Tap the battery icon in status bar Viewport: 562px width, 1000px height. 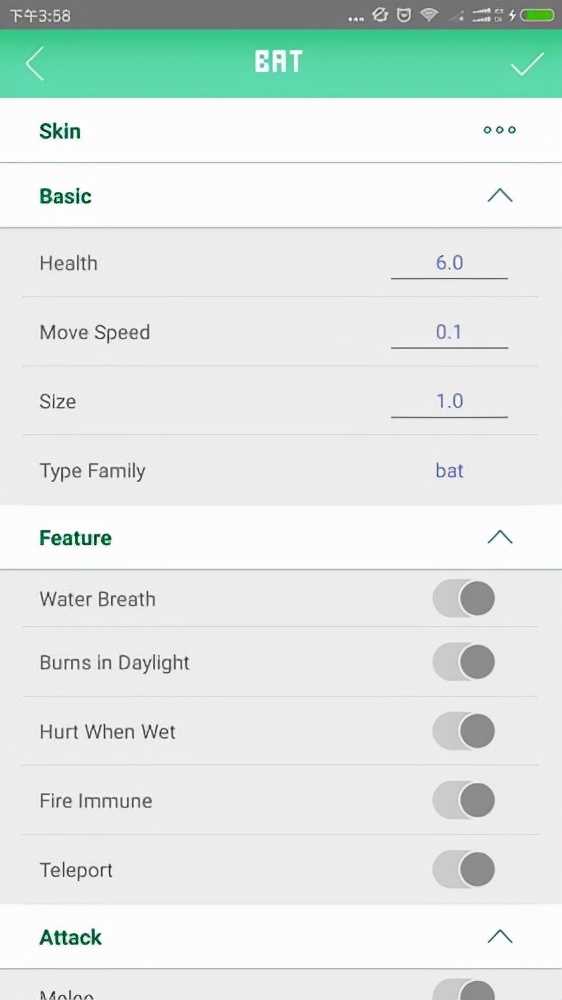tap(538, 15)
